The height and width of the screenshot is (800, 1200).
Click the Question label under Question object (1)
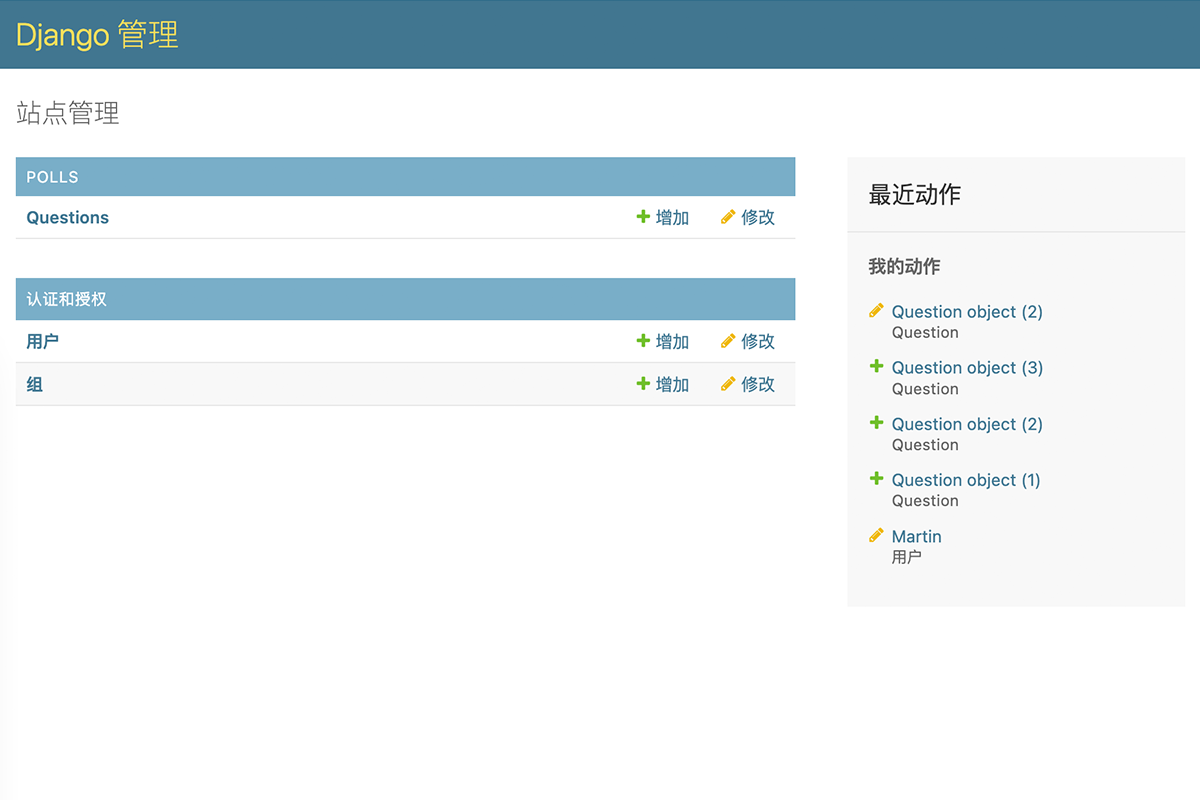[x=925, y=501]
